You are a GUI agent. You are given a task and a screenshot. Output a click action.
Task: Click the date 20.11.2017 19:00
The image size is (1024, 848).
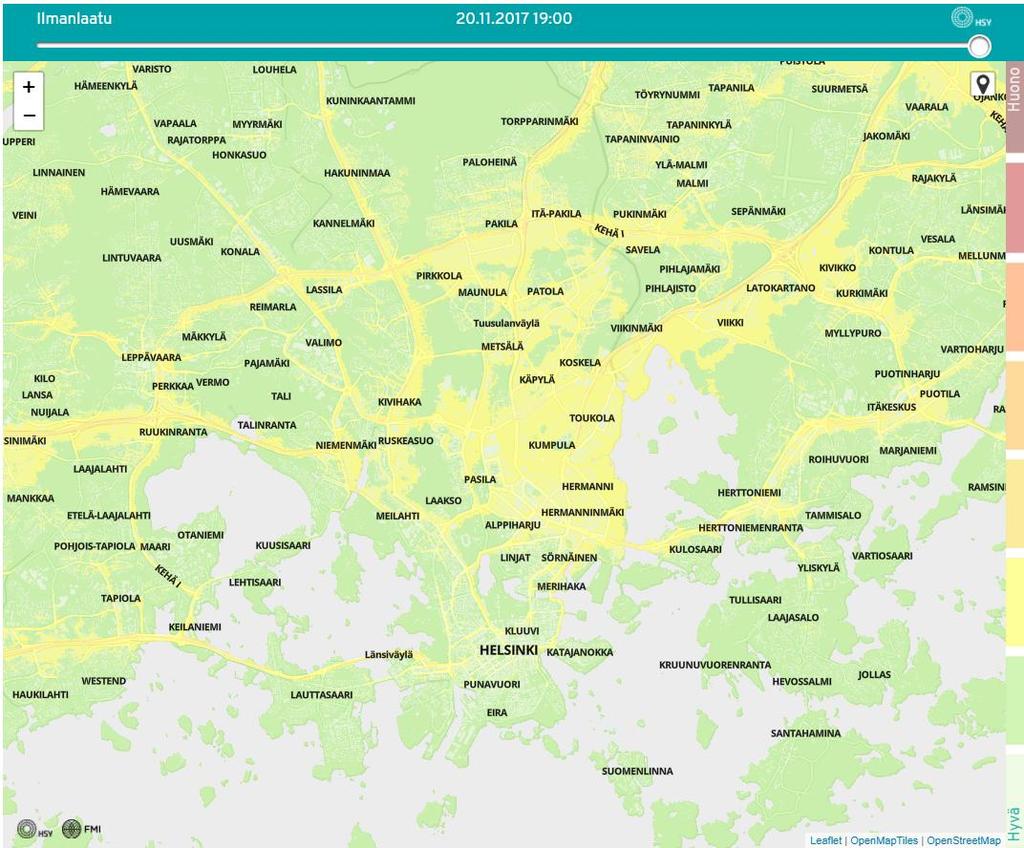514,18
